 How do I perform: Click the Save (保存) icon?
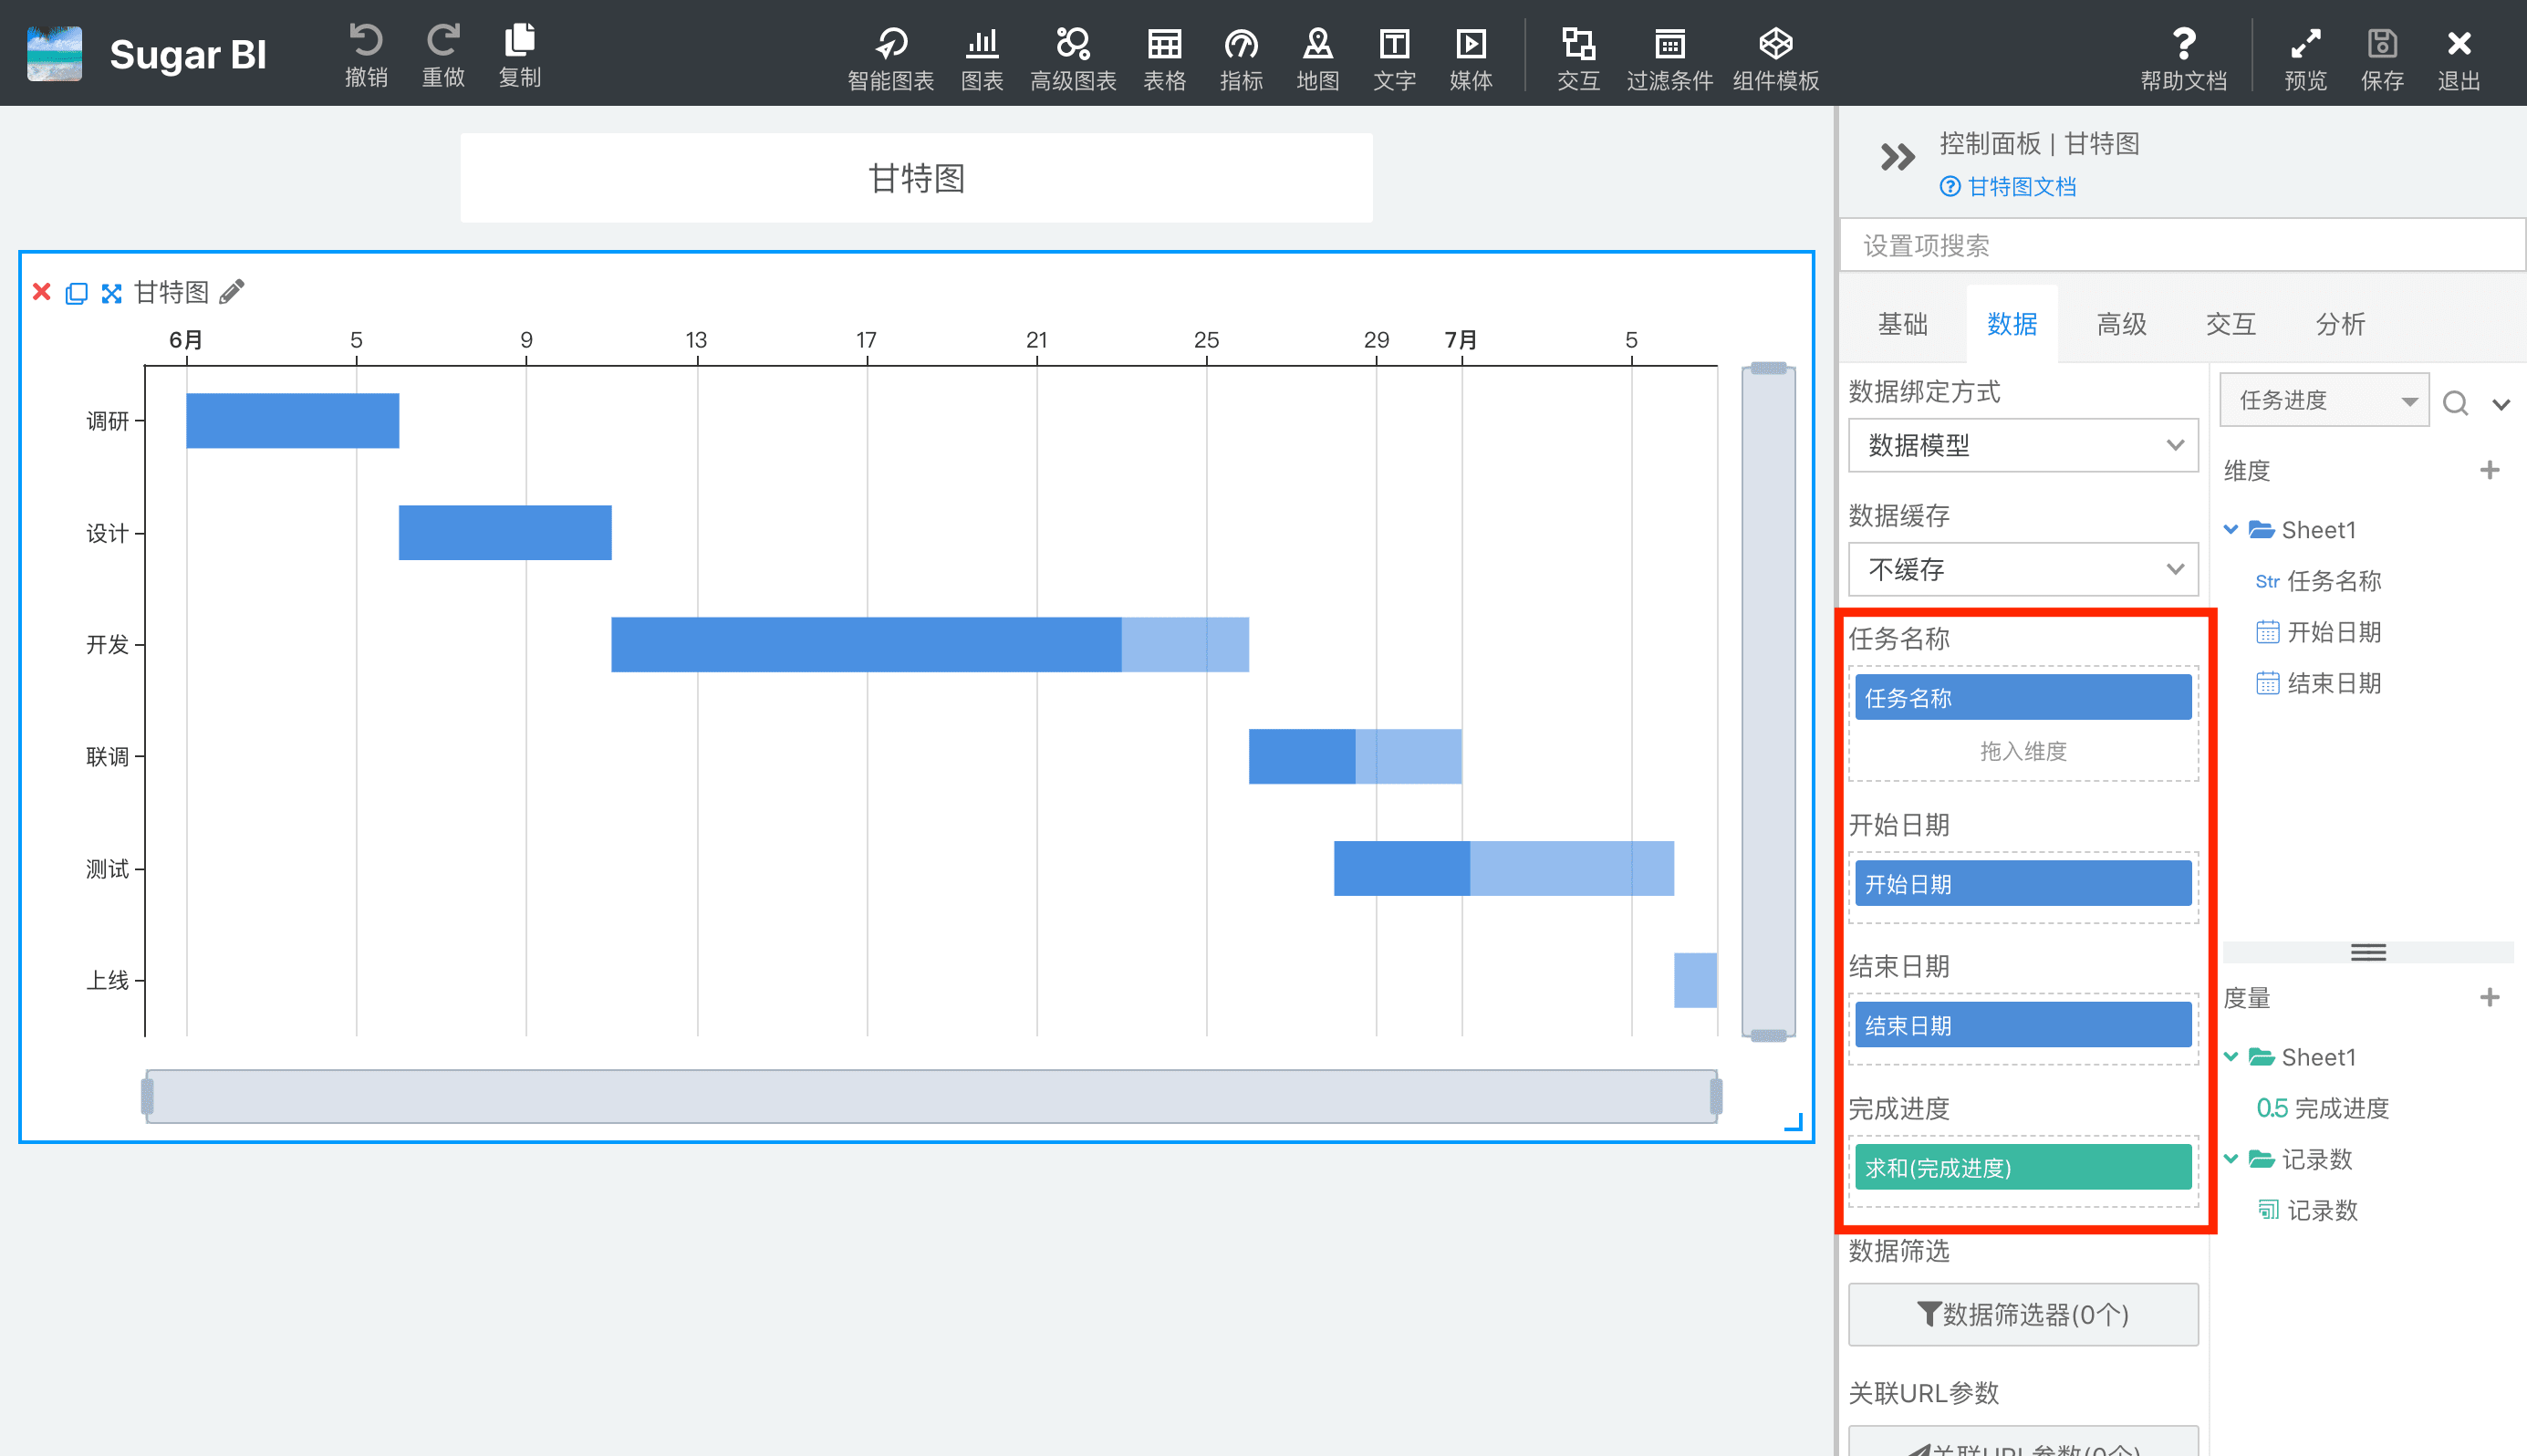point(2382,58)
